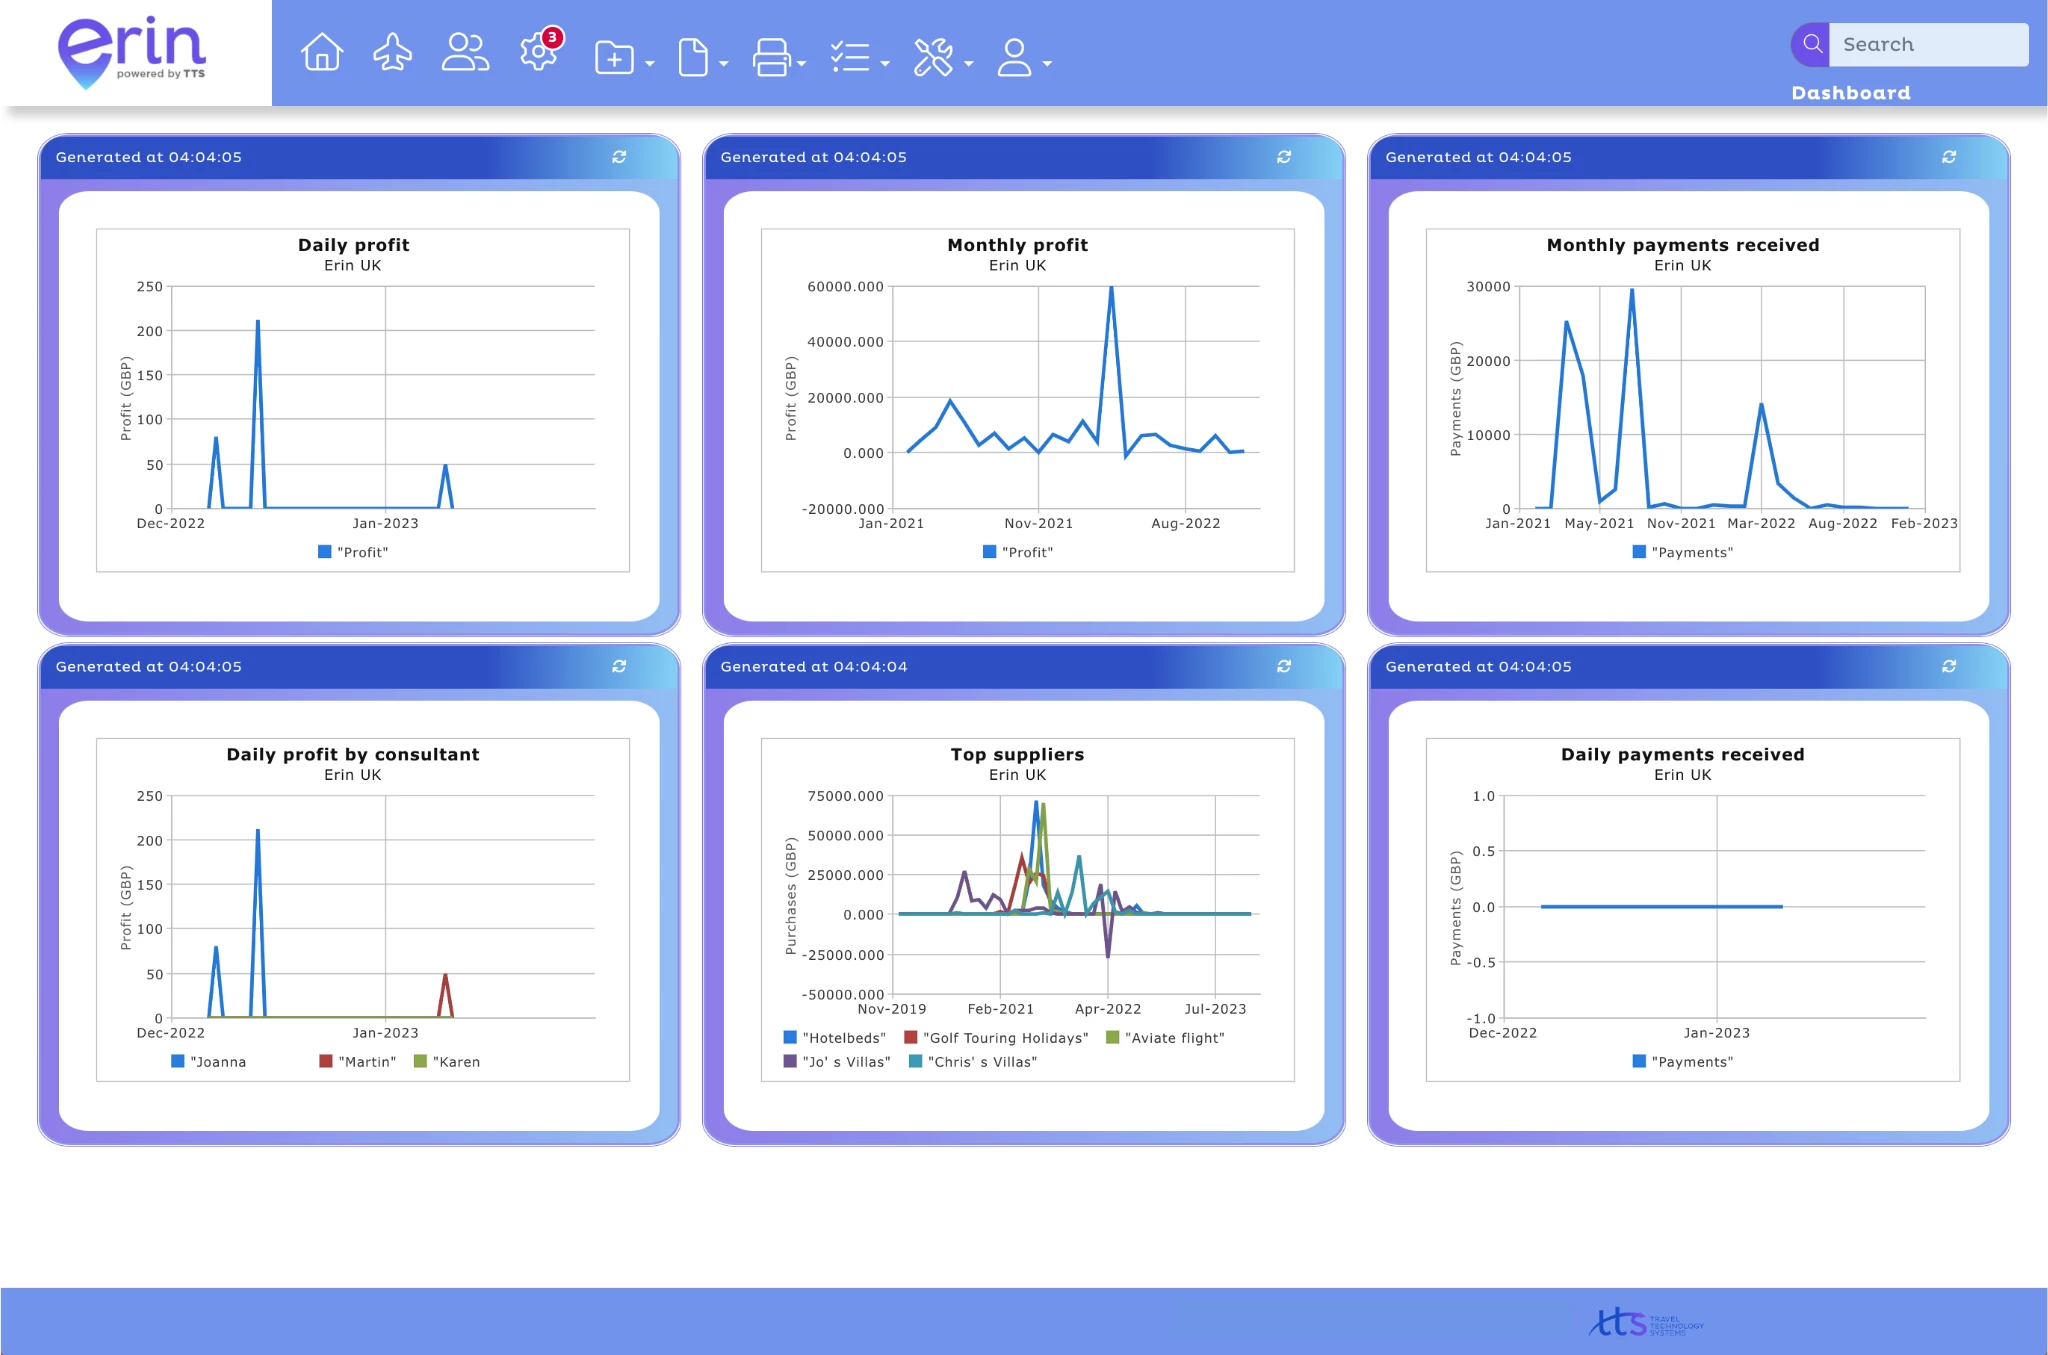This screenshot has width=2048, height=1355.
Task: Refresh the Monthly profit chart
Action: (1284, 157)
